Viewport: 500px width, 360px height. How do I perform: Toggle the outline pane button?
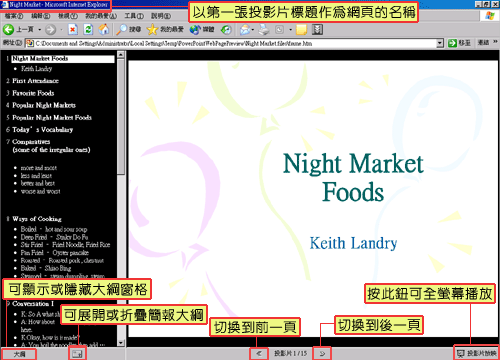coord(19,354)
